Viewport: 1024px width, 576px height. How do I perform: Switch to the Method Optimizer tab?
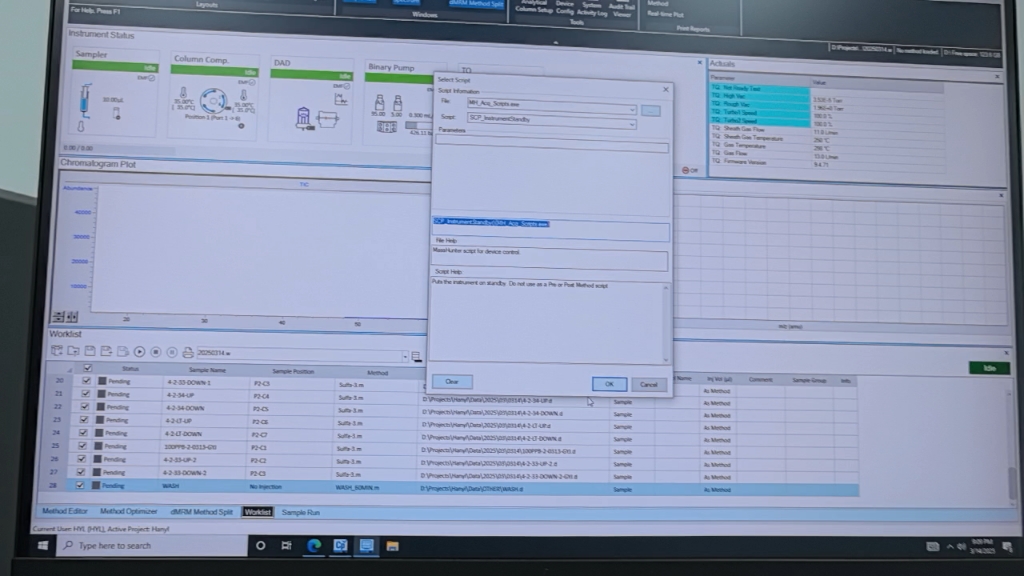[129, 511]
